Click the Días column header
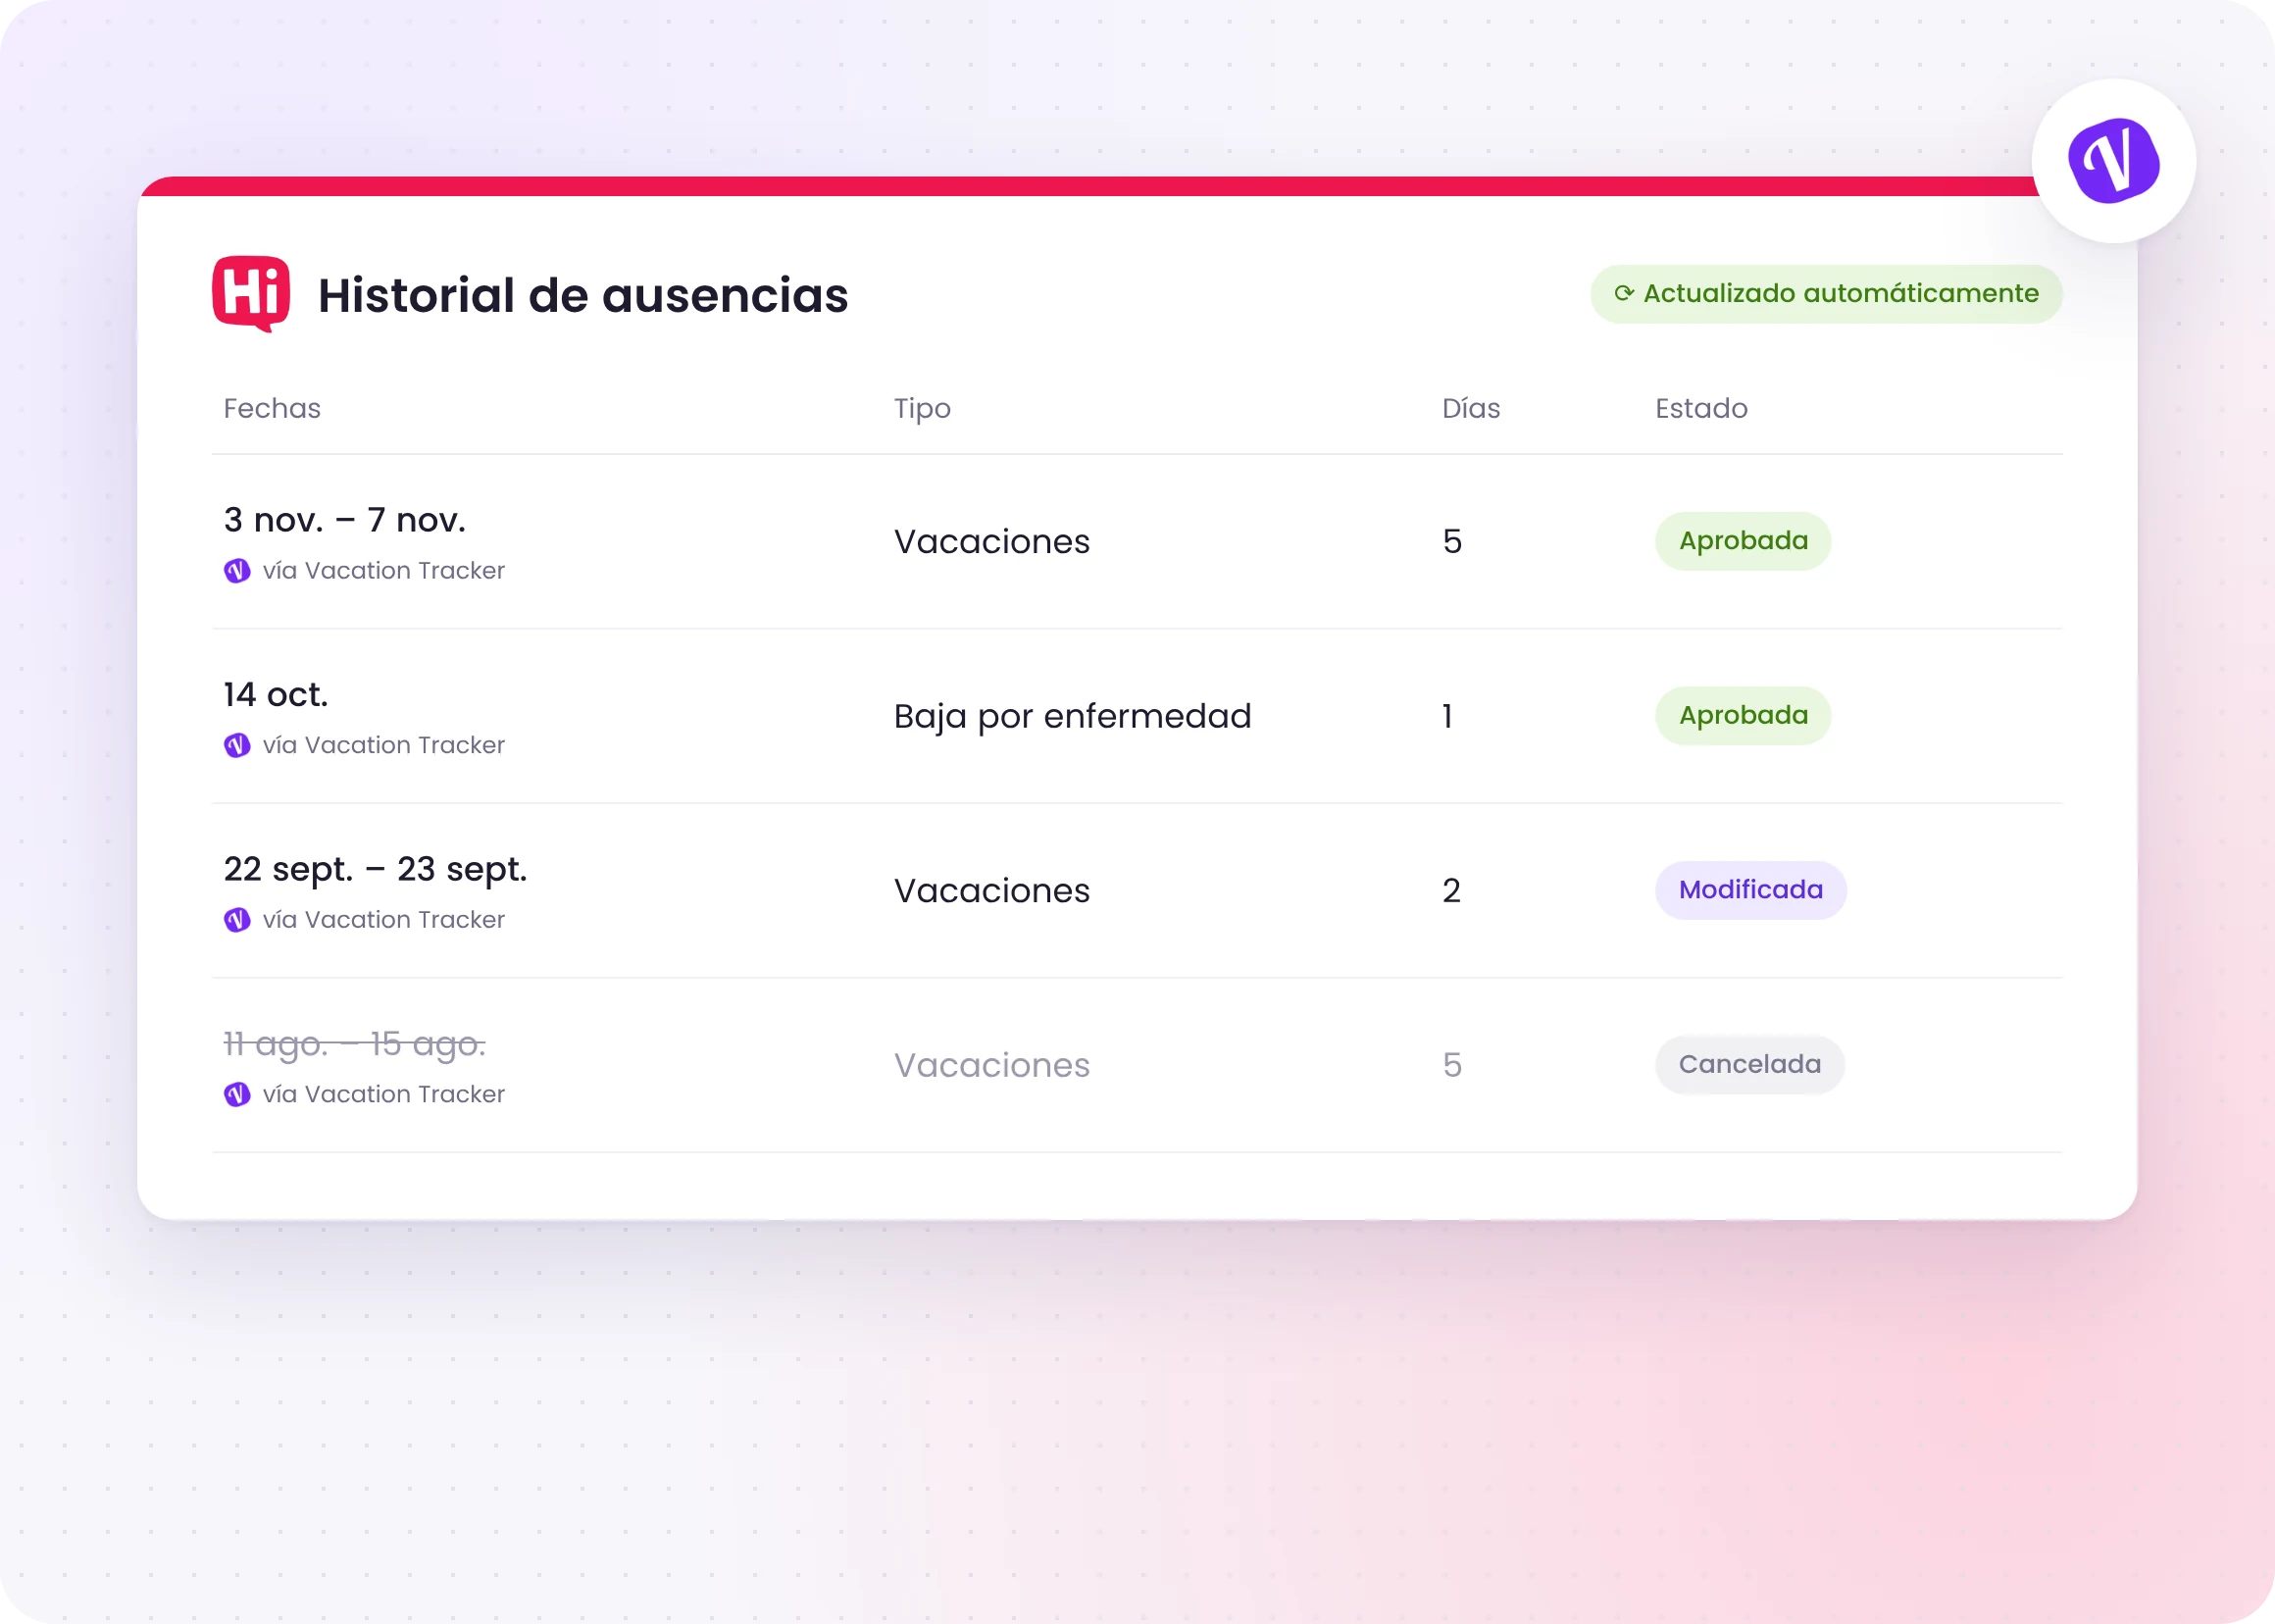Viewport: 2275px width, 1624px height. point(1471,409)
